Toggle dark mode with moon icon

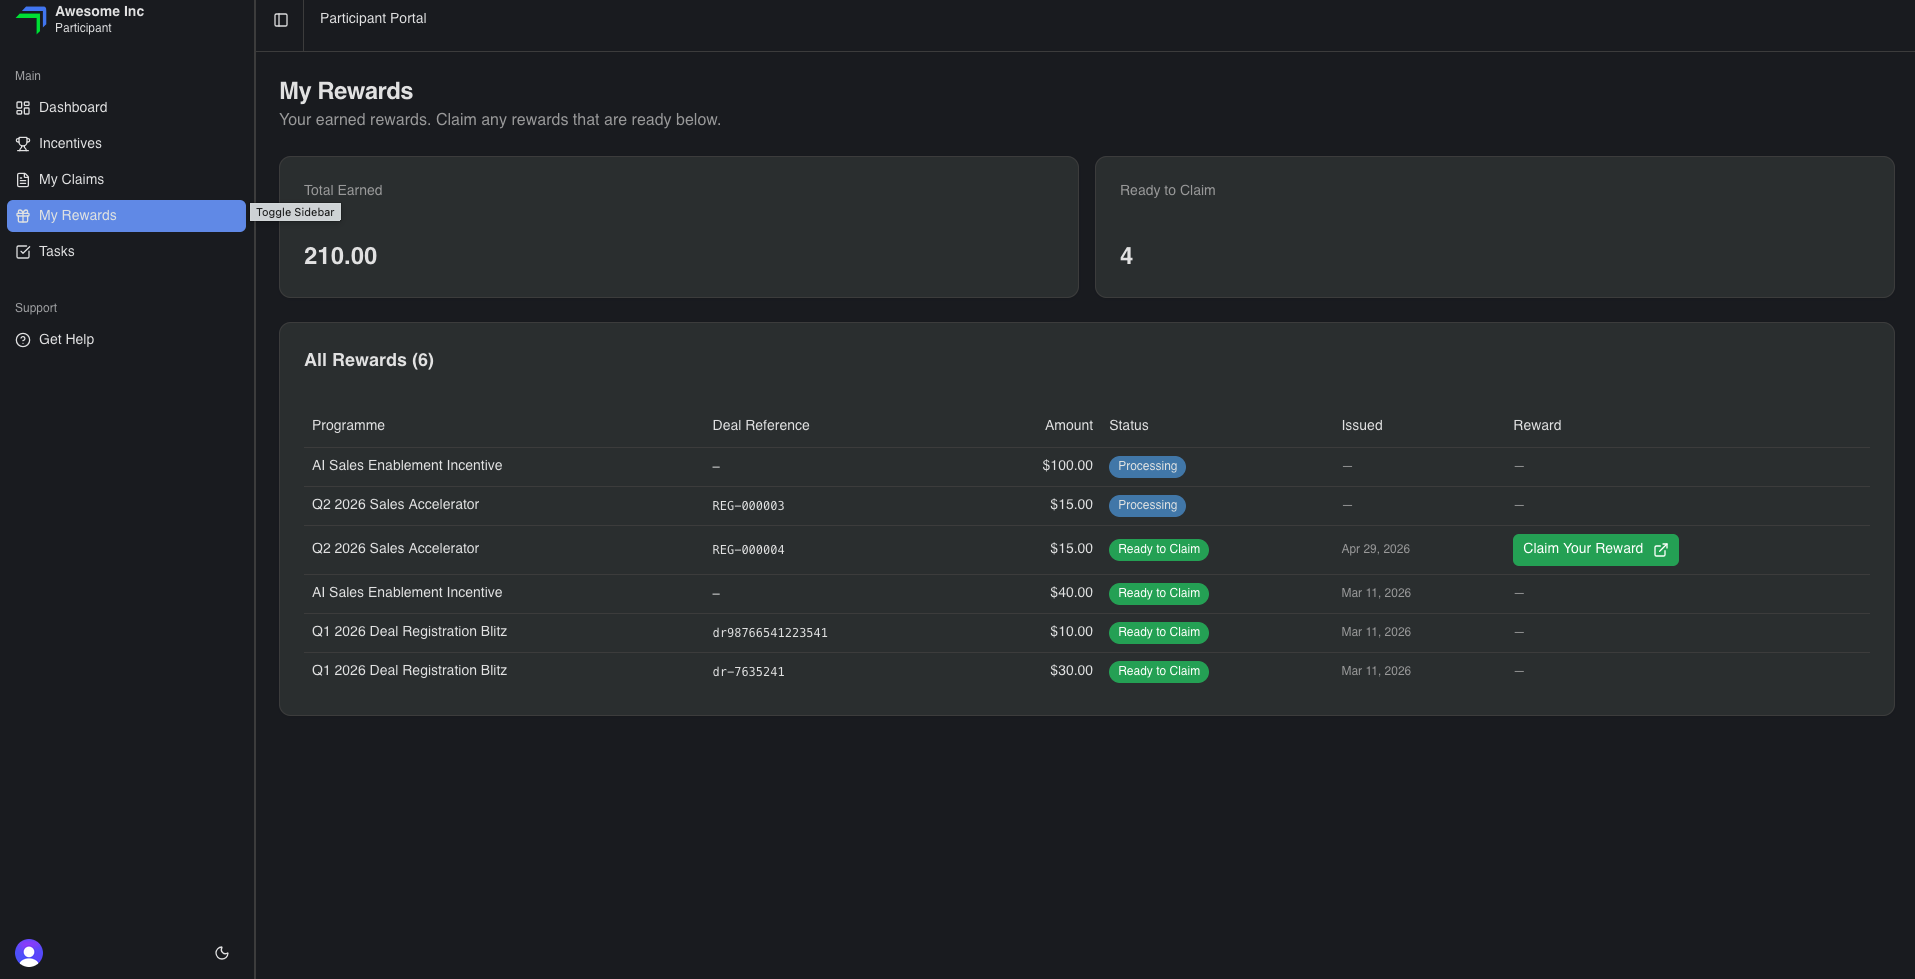[x=222, y=953]
